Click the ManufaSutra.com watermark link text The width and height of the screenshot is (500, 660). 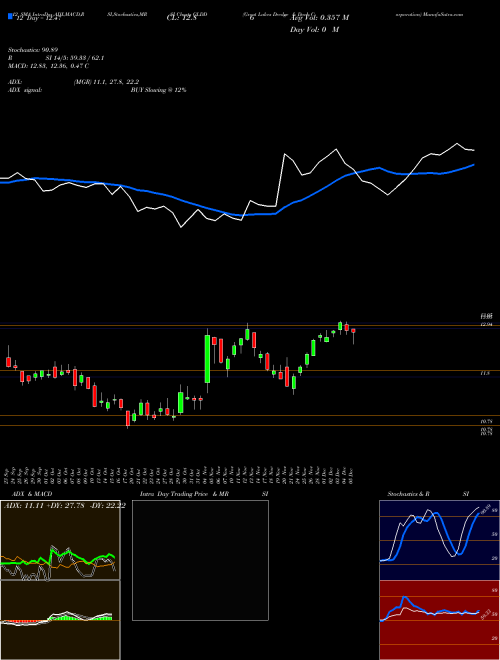click(444, 14)
